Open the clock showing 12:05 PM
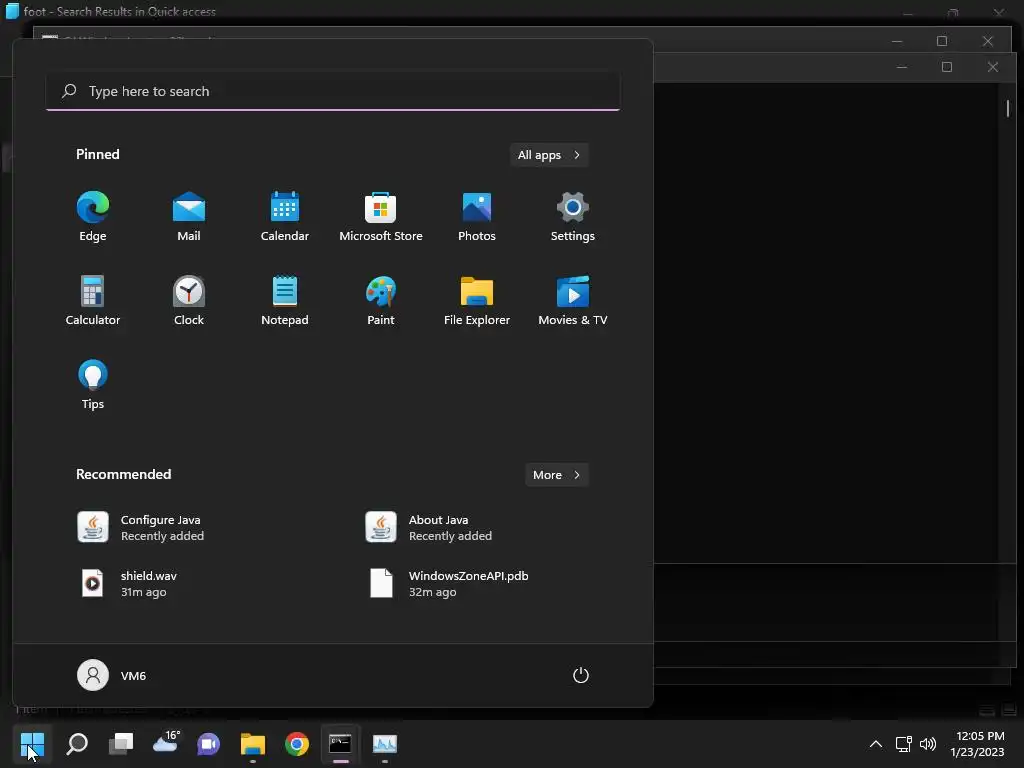Image resolution: width=1024 pixels, height=768 pixels. click(978, 744)
